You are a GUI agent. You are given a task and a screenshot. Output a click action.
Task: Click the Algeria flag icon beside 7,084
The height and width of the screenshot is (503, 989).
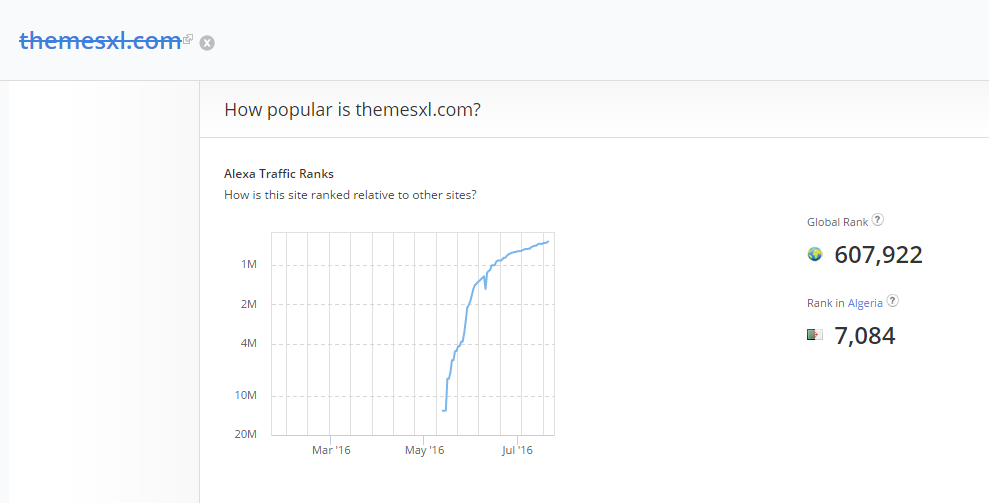815,335
